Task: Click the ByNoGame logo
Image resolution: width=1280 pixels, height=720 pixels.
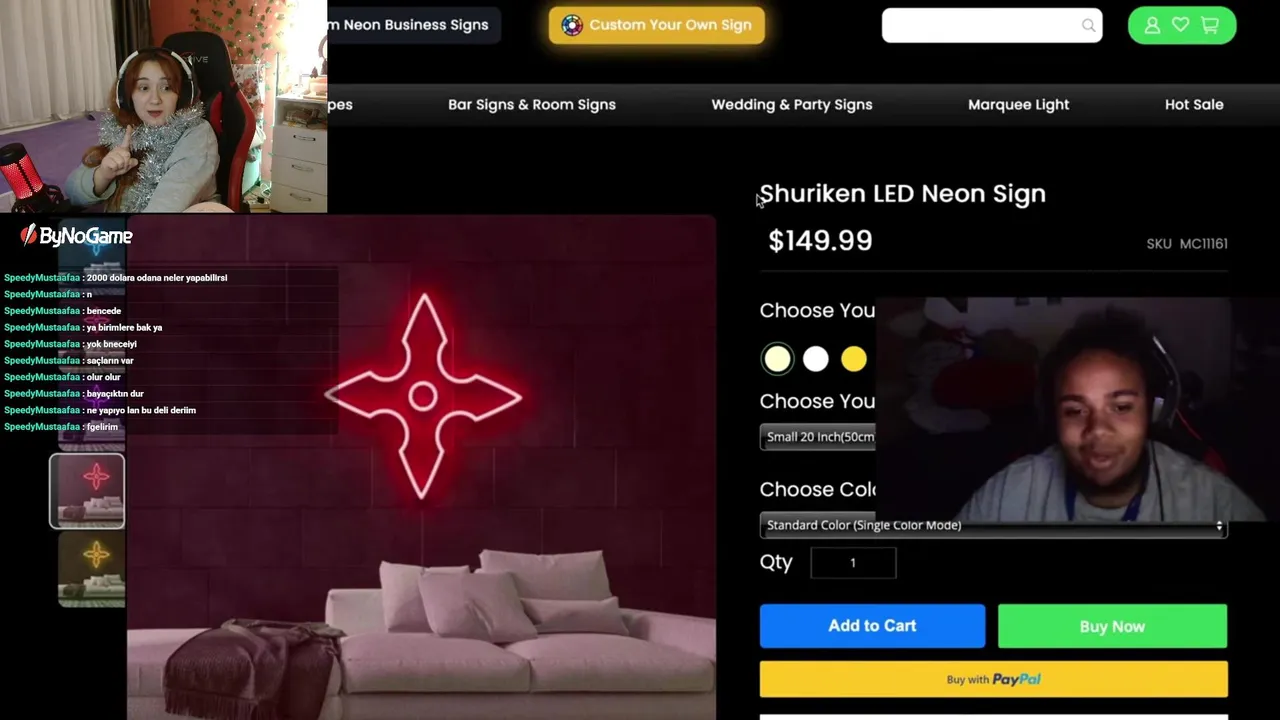Action: click(x=77, y=236)
